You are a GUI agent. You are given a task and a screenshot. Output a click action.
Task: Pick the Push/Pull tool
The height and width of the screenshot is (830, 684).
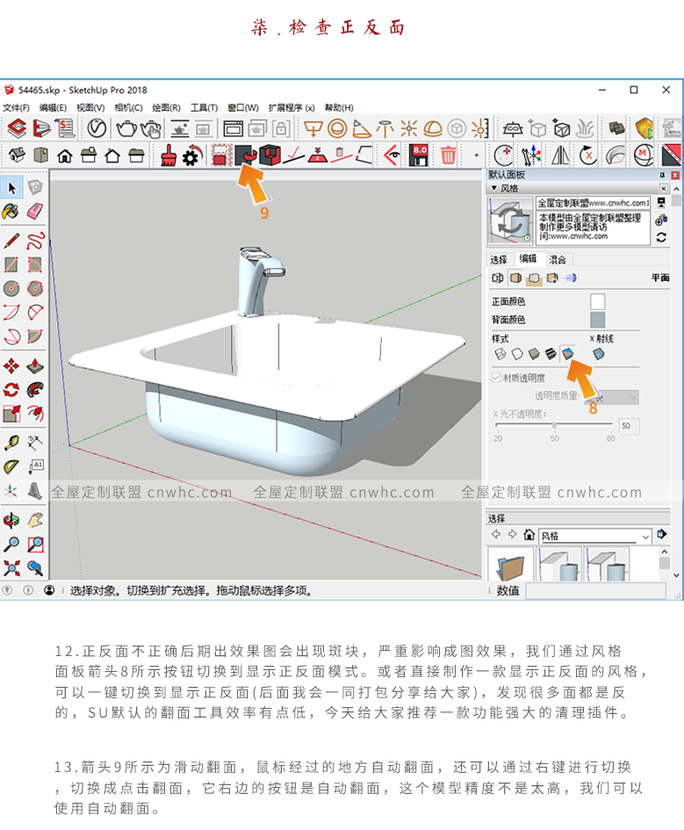click(x=35, y=366)
